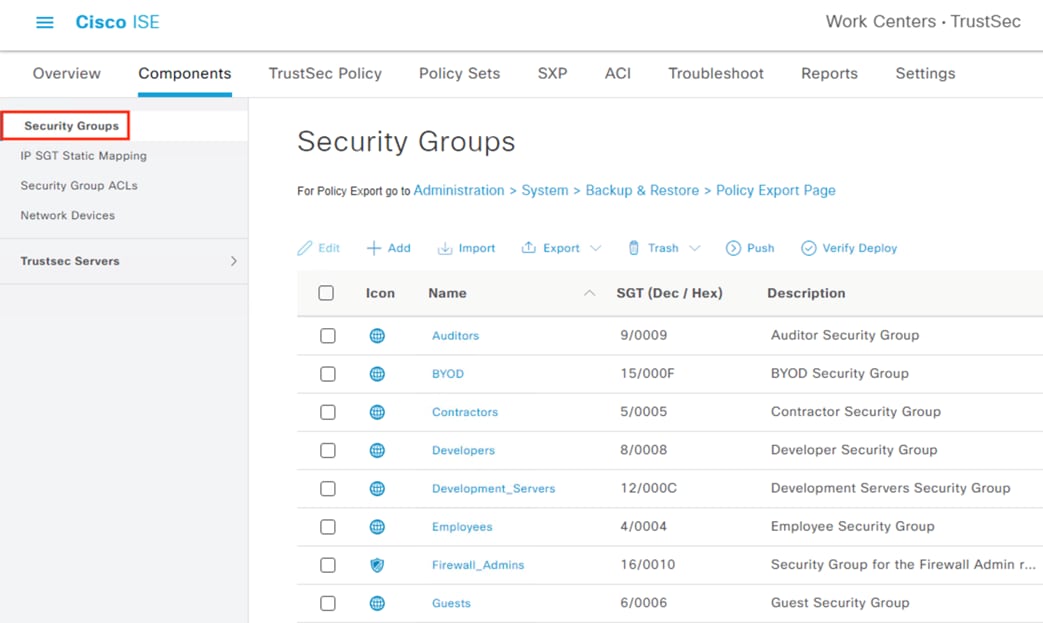This screenshot has height=623, width=1043.
Task: Toggle the select-all header checkbox
Action: coord(326,293)
